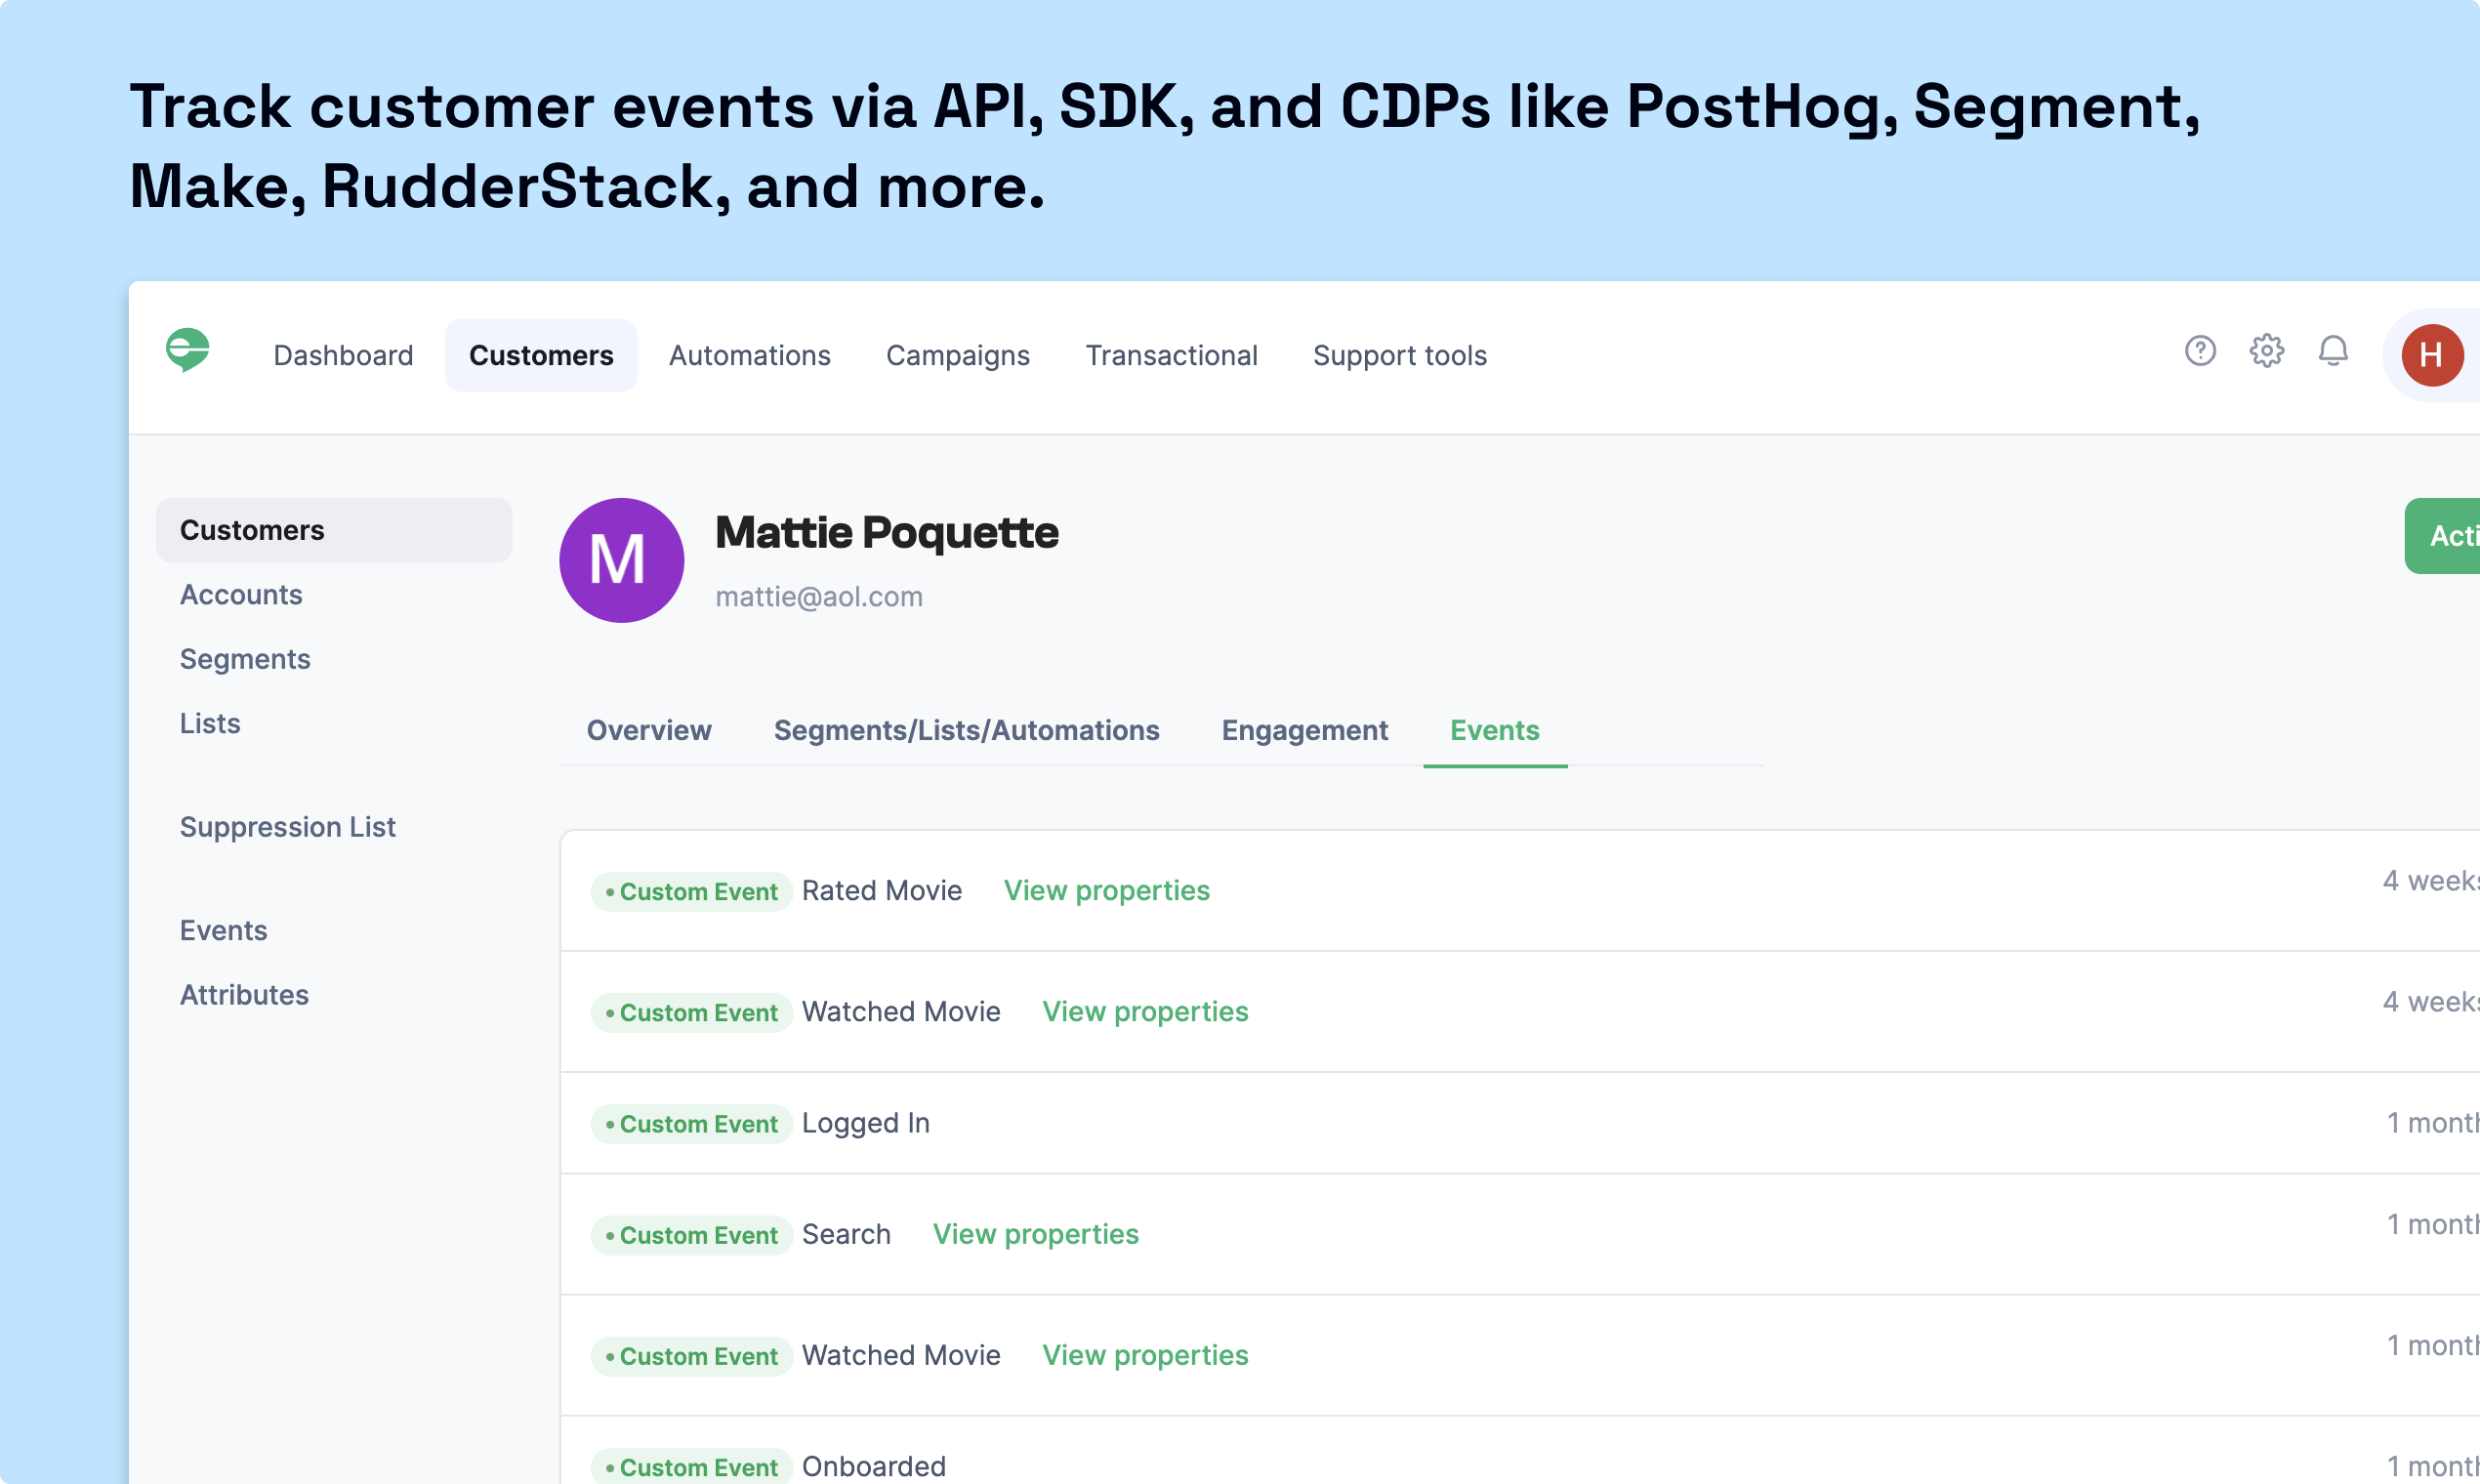Click the red H user avatar

[x=2431, y=355]
